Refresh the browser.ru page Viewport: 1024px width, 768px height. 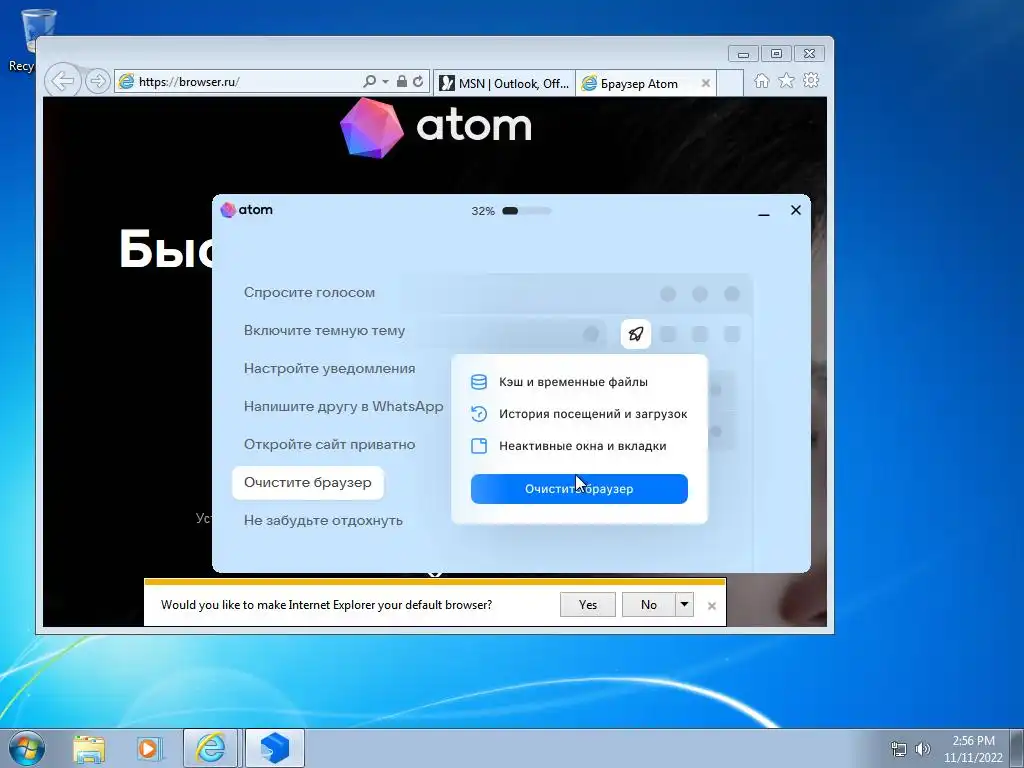(x=418, y=82)
